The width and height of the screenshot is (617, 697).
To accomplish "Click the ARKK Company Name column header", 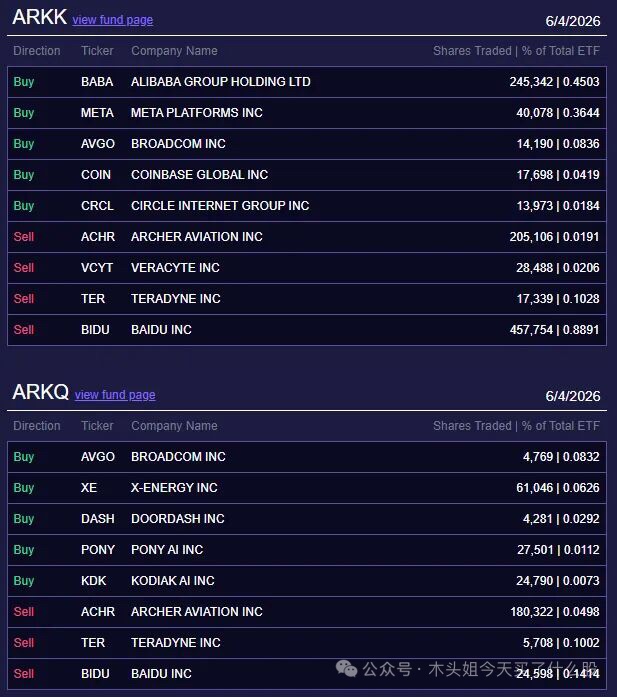I will (174, 51).
